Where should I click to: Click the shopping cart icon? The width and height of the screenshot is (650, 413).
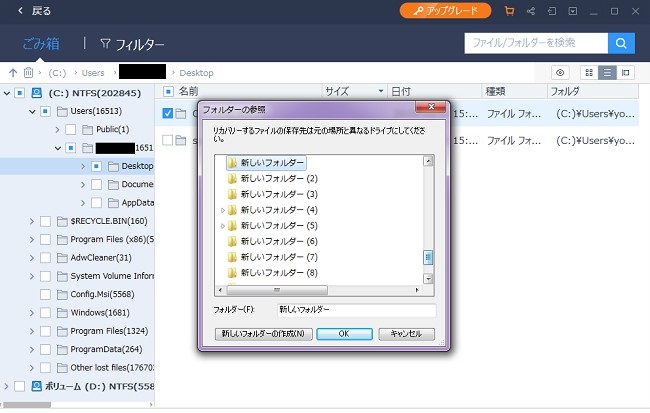[509, 11]
